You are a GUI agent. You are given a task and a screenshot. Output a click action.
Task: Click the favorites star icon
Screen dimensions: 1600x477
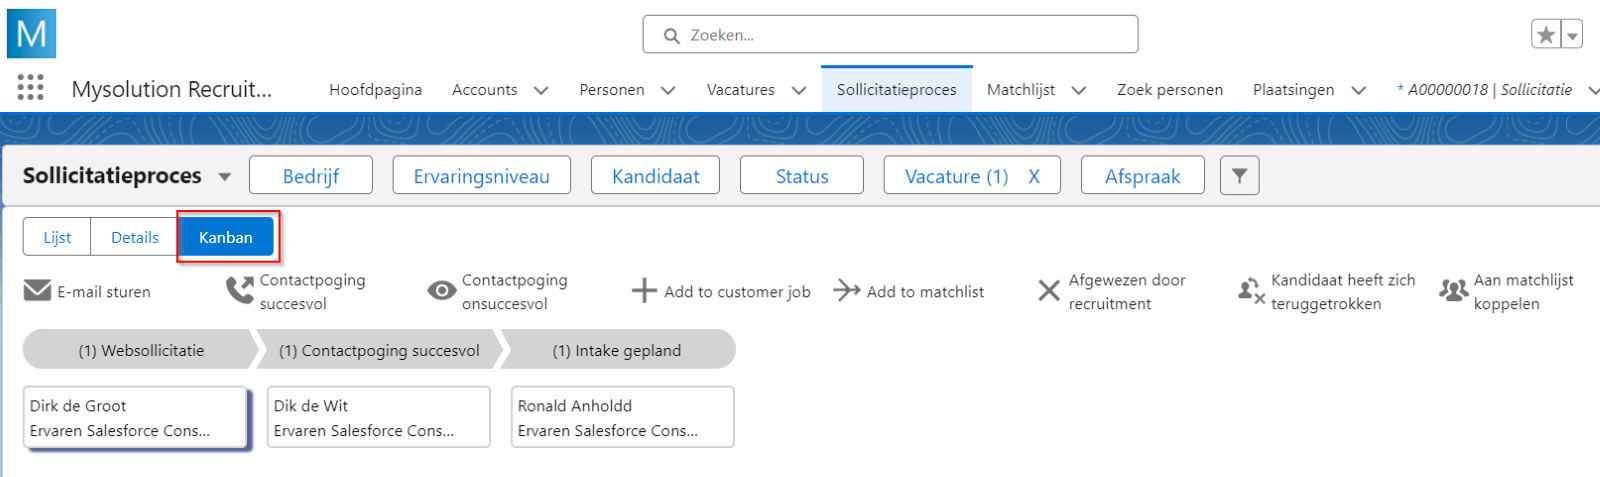1546,35
